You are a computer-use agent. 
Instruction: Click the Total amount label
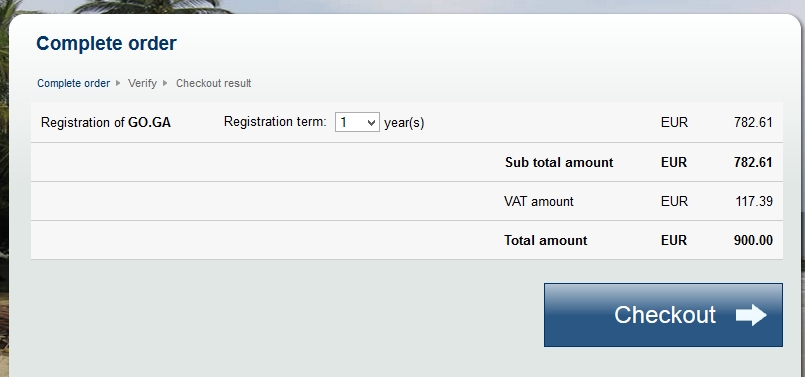(x=546, y=240)
